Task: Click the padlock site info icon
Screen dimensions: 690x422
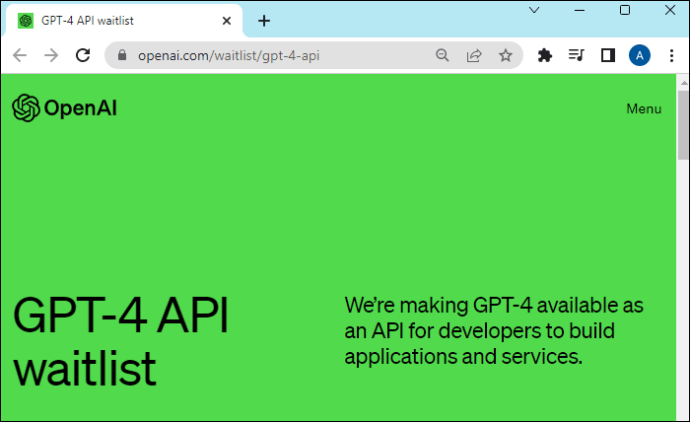Action: pyautogui.click(x=122, y=55)
